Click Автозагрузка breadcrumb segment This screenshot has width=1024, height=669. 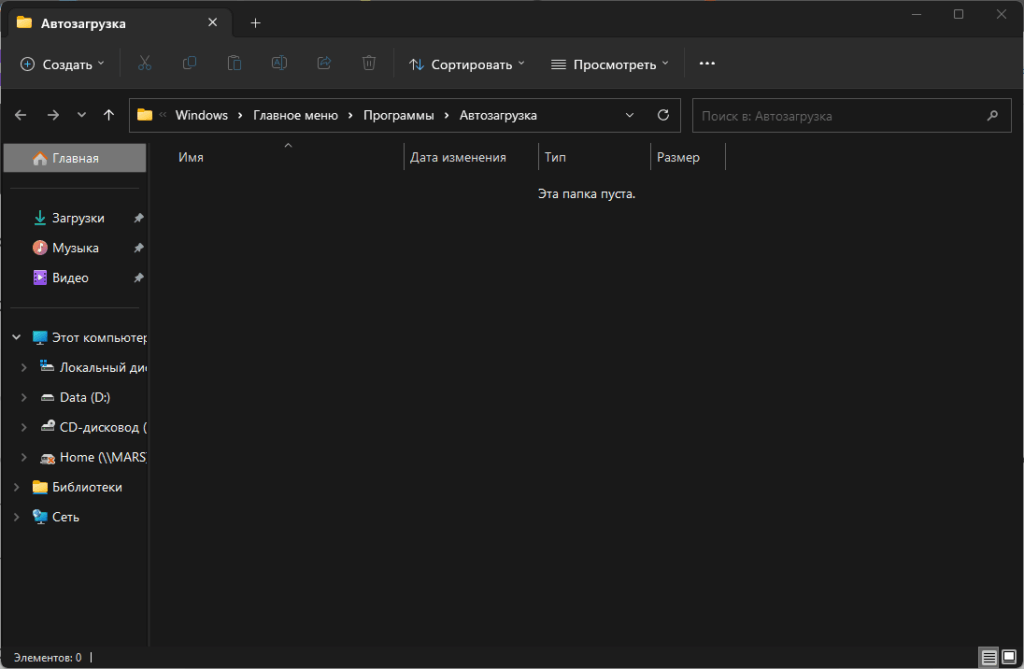[x=498, y=116]
